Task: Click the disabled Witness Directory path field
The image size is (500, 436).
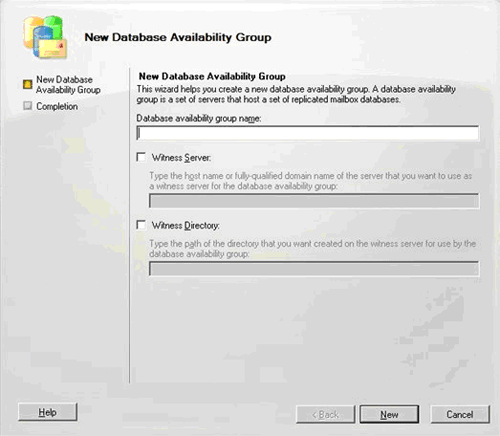Action: pos(314,269)
